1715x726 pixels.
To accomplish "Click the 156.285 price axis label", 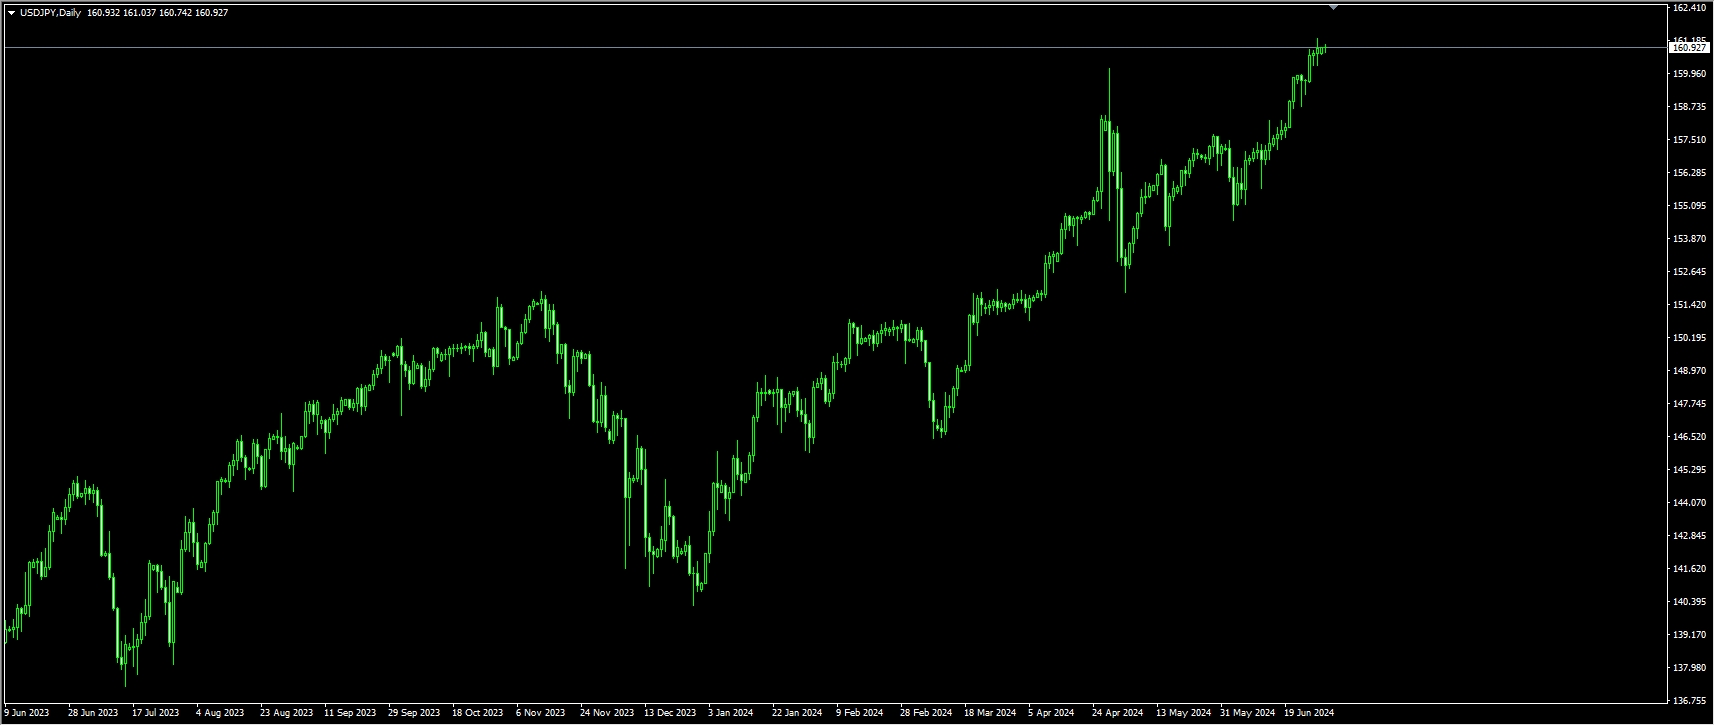I will click(1688, 173).
